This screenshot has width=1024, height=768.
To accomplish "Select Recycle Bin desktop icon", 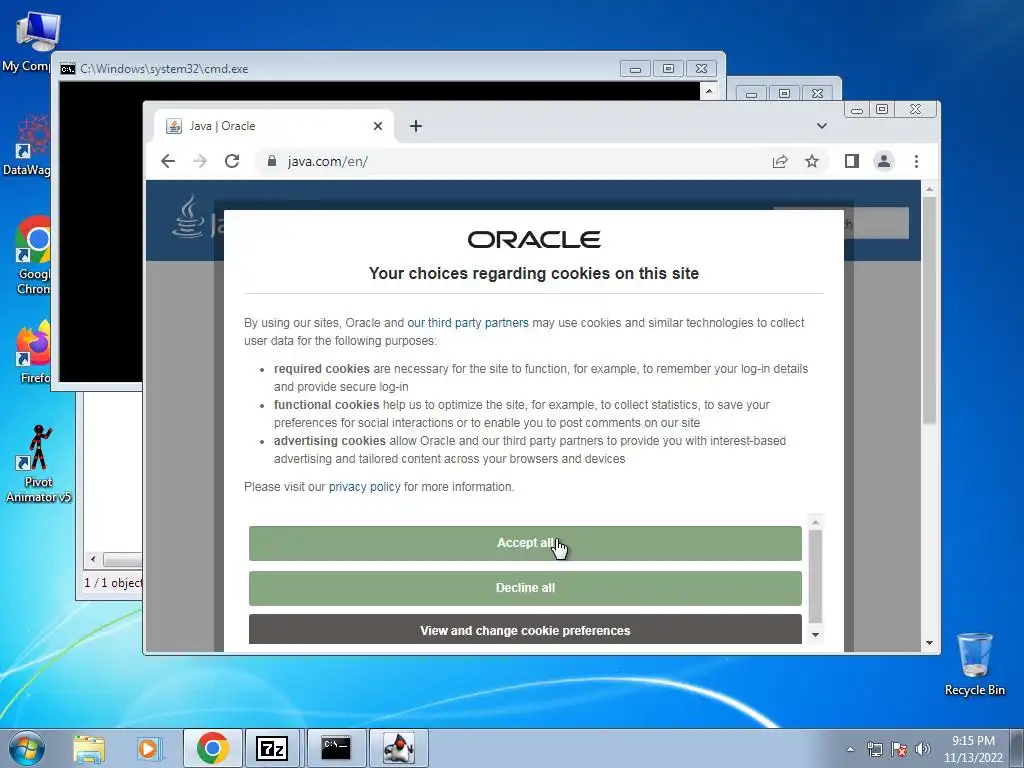I will 974,664.
